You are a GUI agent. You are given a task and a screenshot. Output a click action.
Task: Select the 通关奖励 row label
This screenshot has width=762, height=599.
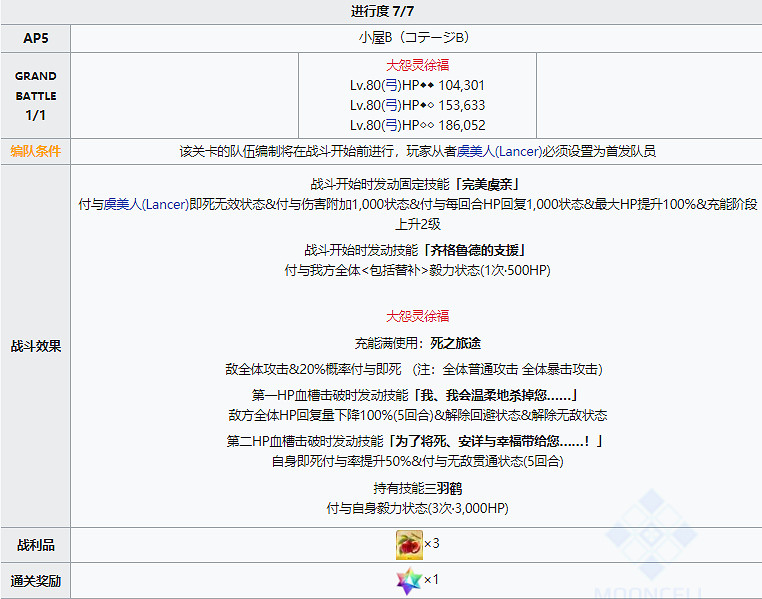[35, 581]
